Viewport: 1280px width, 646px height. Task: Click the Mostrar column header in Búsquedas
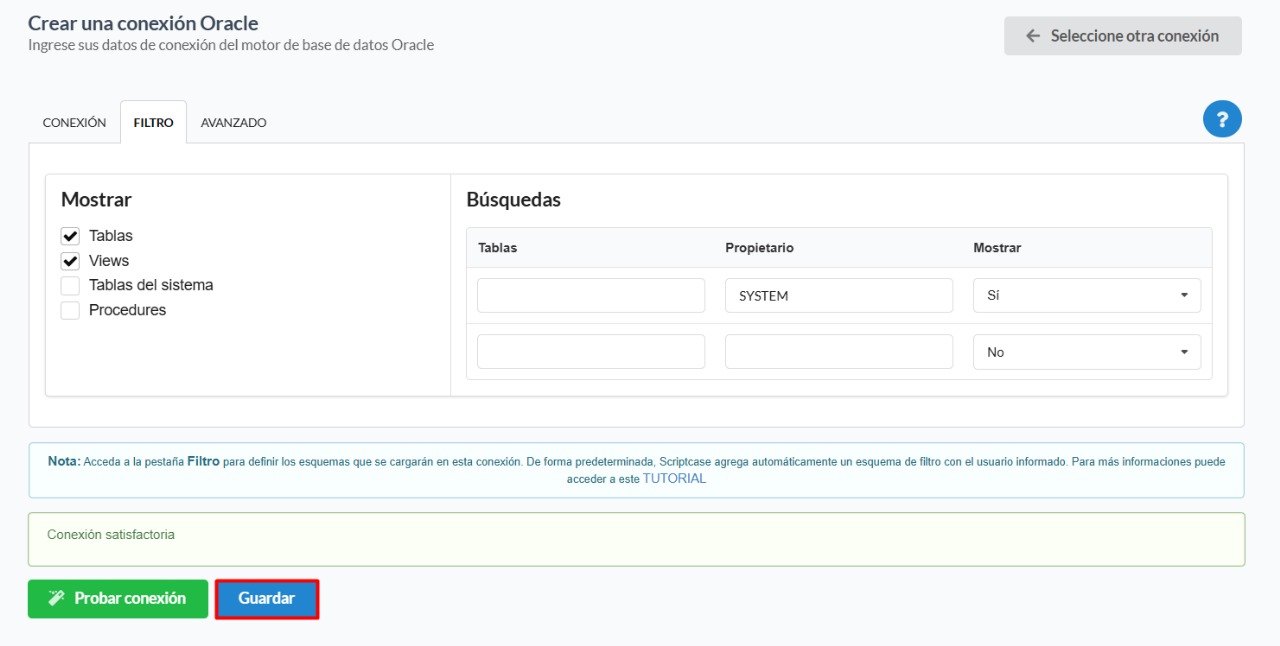pos(997,248)
